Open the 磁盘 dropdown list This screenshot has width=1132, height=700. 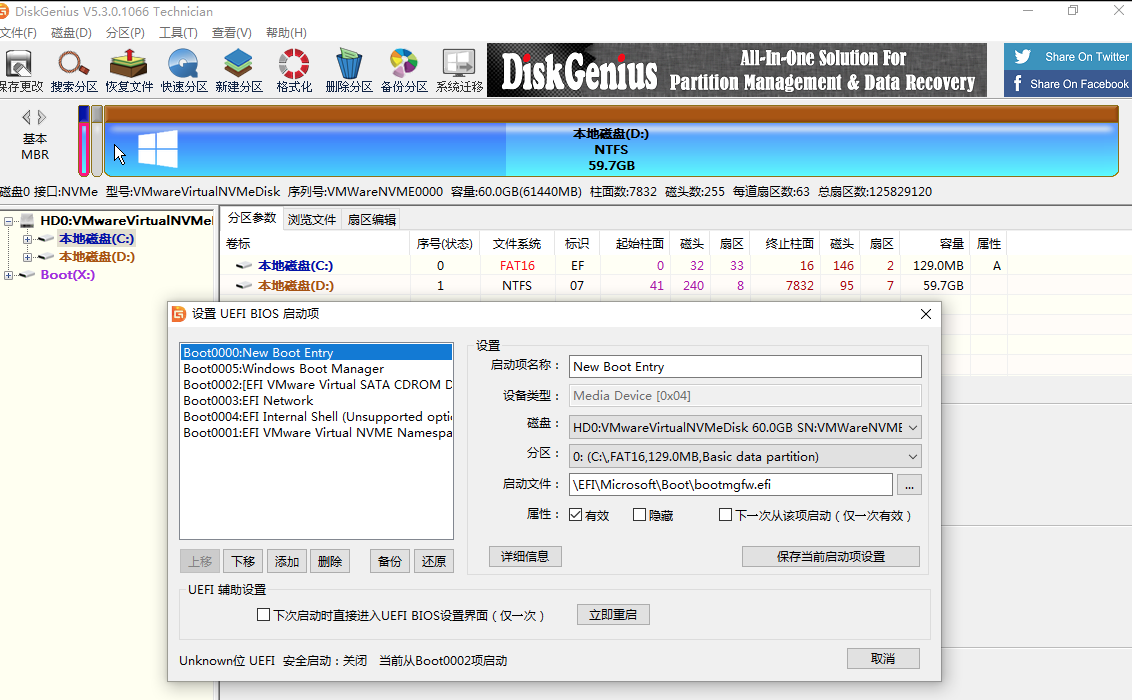911,427
